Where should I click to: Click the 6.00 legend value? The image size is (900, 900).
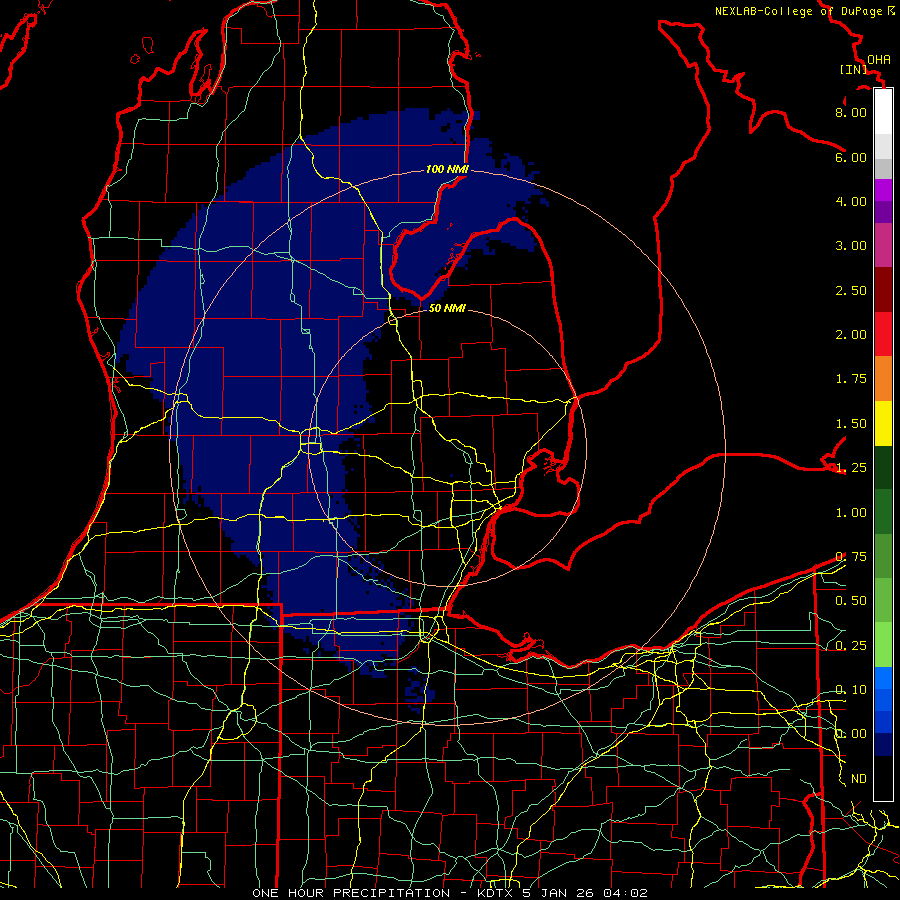click(x=851, y=157)
